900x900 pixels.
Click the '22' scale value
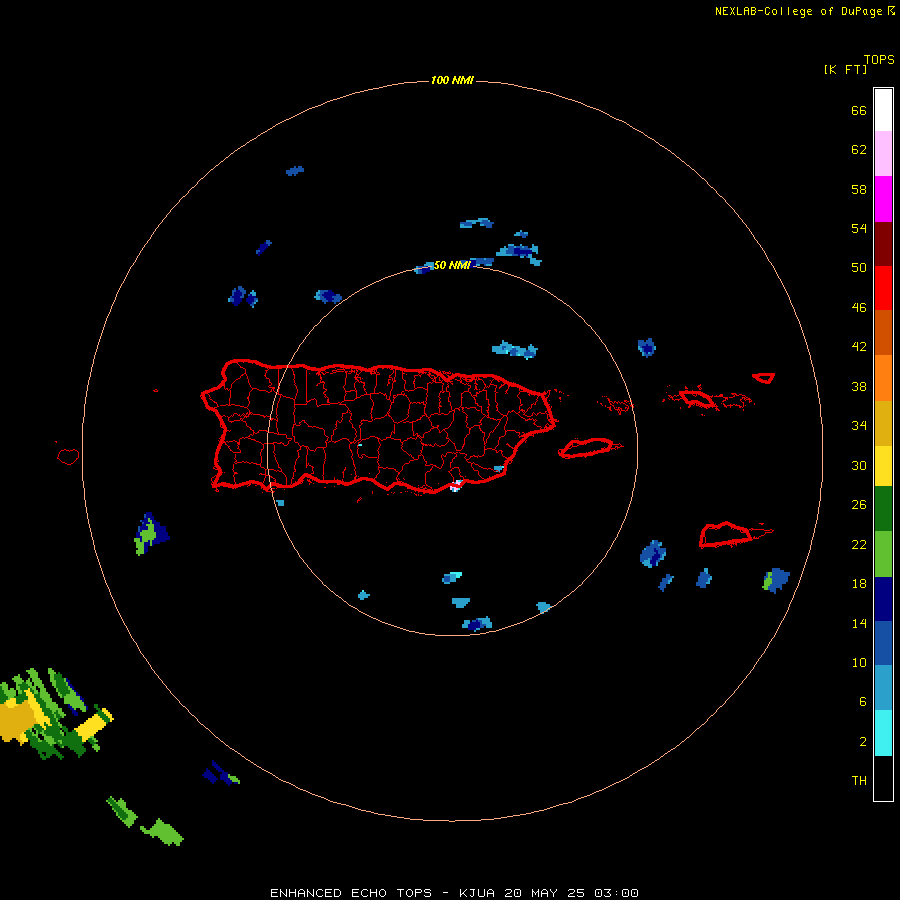tap(859, 545)
